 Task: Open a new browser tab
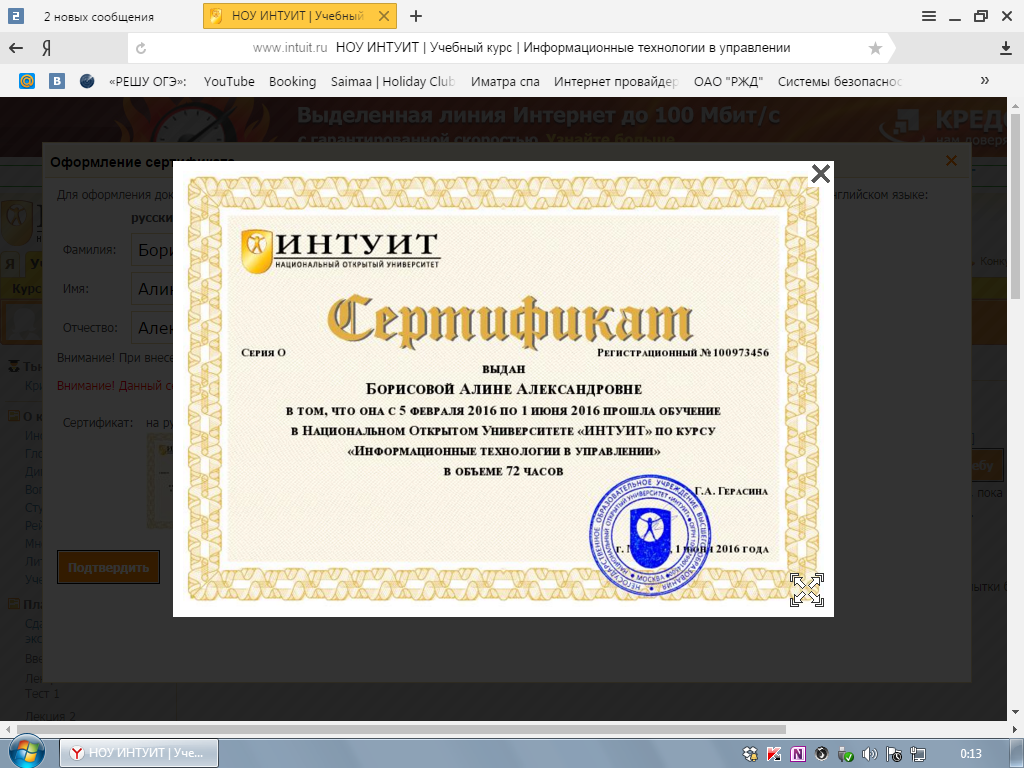click(416, 16)
